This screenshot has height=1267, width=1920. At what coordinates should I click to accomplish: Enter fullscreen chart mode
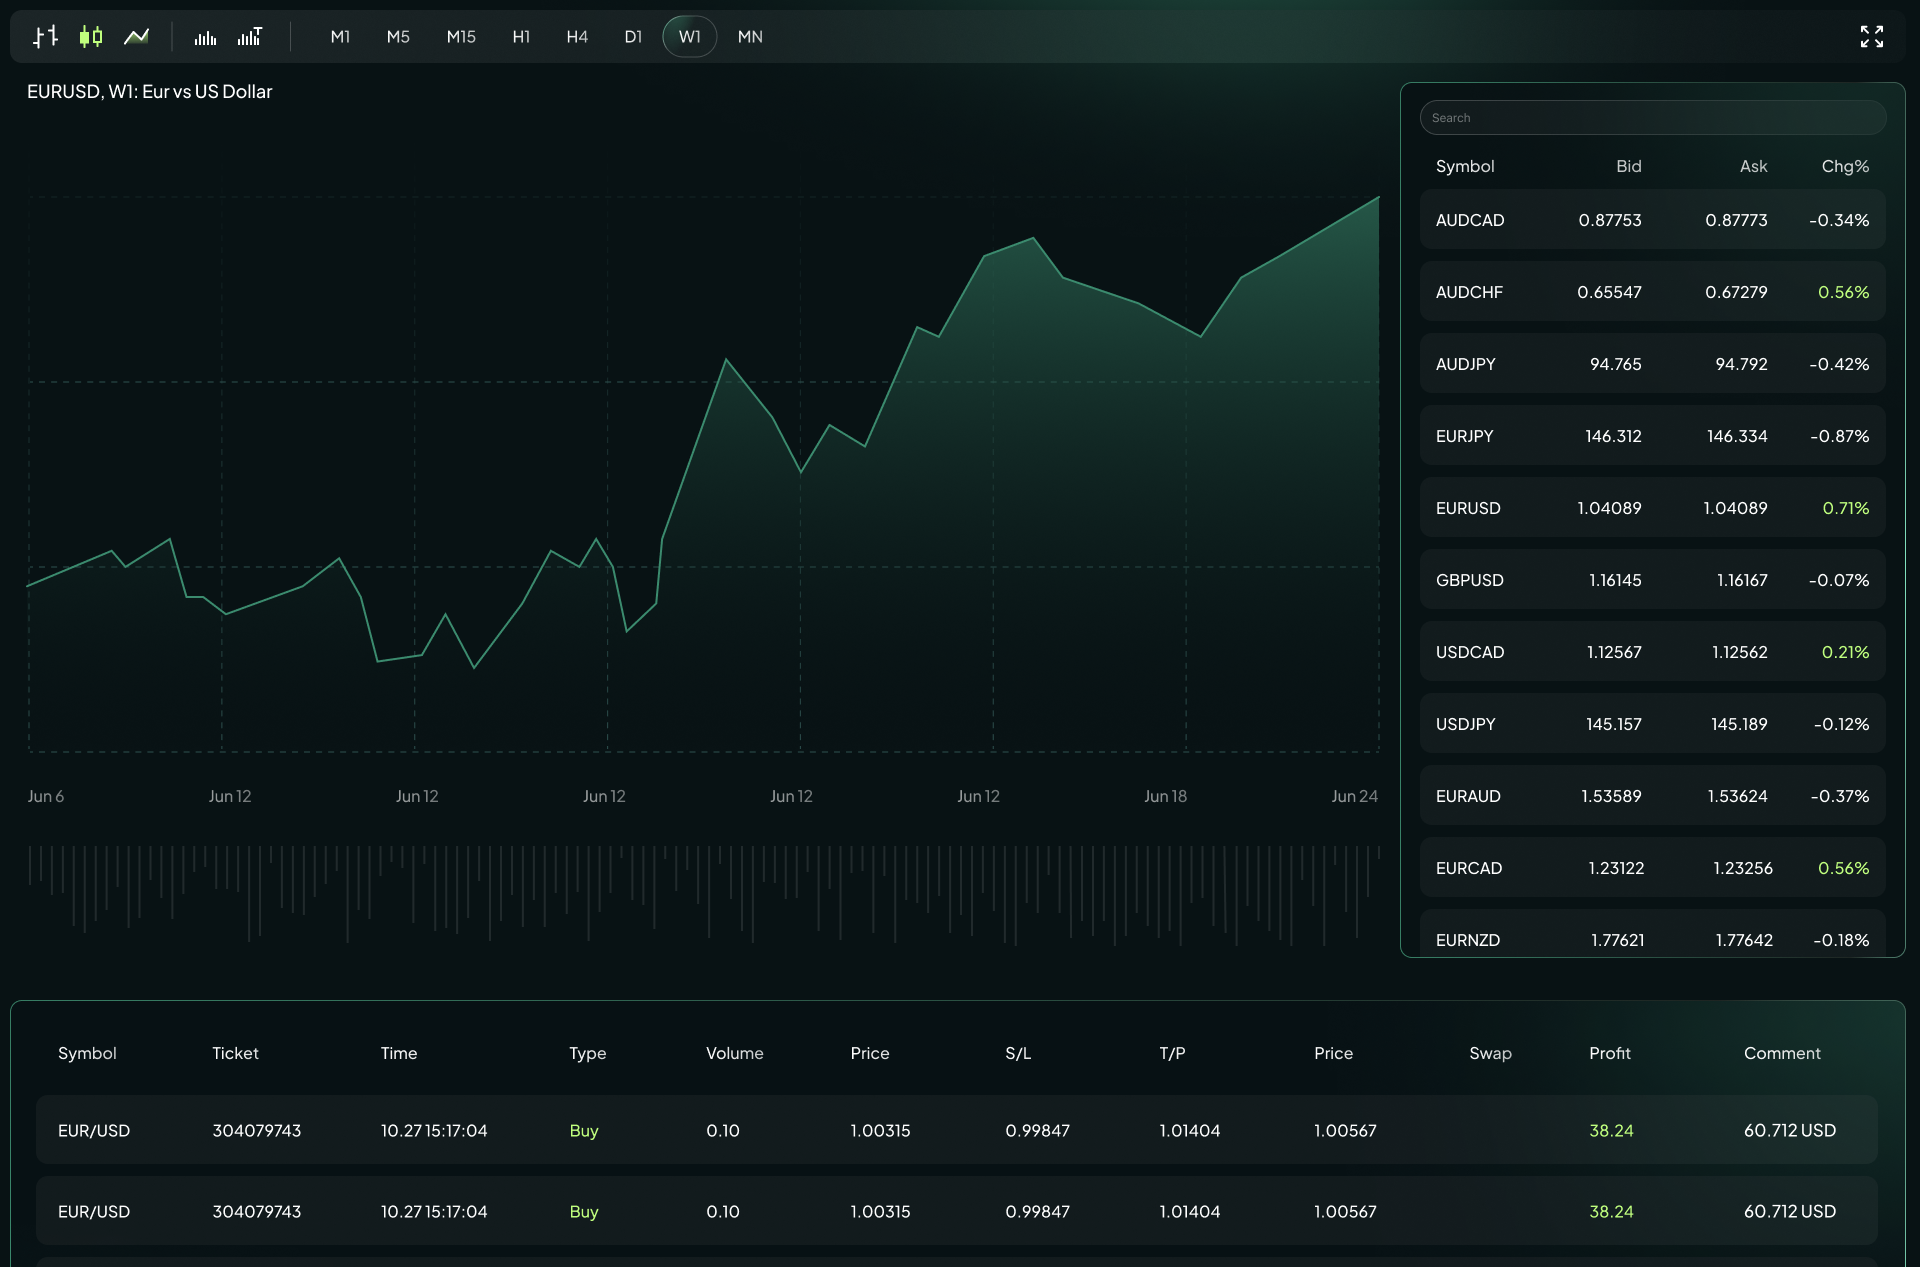point(1873,36)
